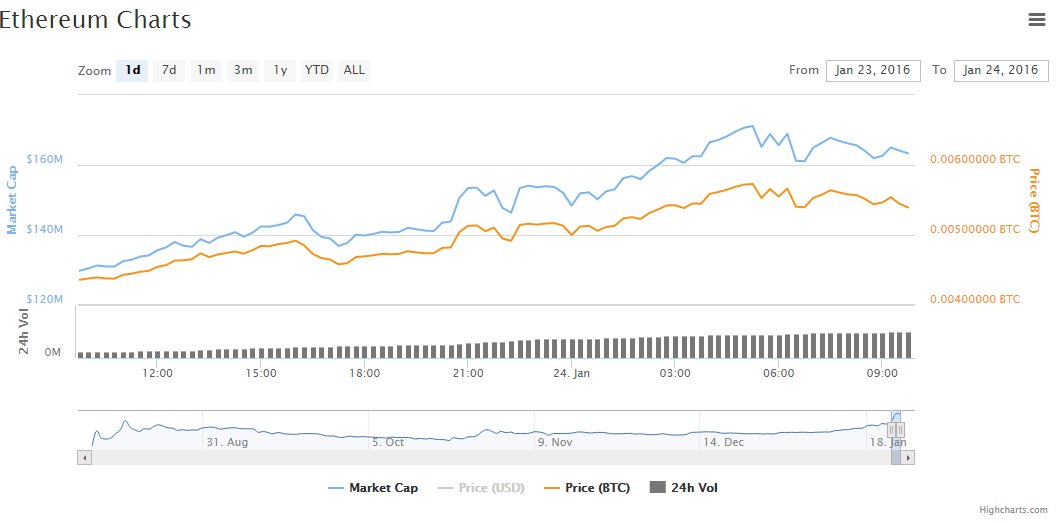
Task: Click the navigator range handle grip
Action: coord(896,430)
